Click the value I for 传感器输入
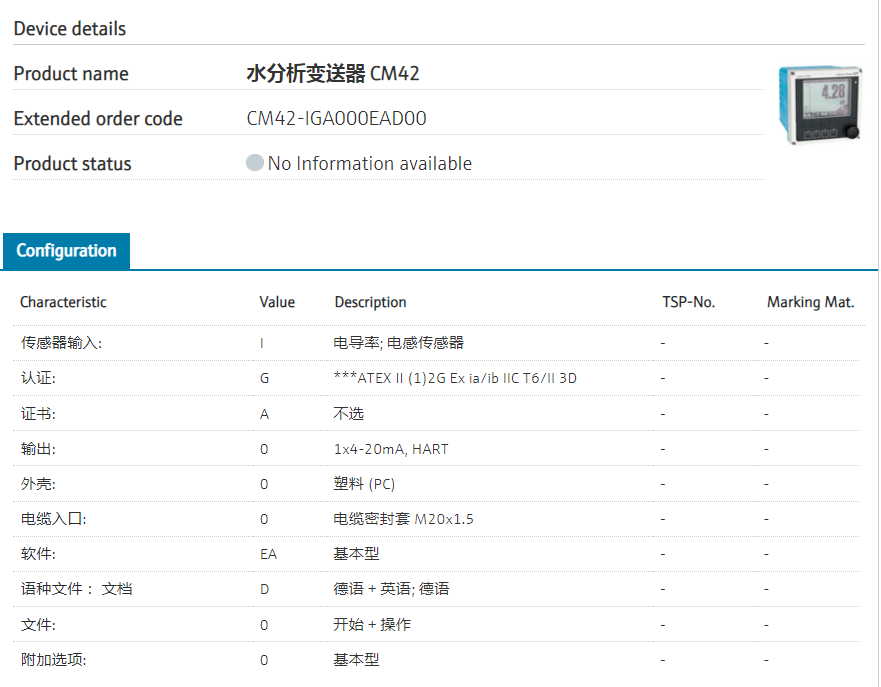 262,343
